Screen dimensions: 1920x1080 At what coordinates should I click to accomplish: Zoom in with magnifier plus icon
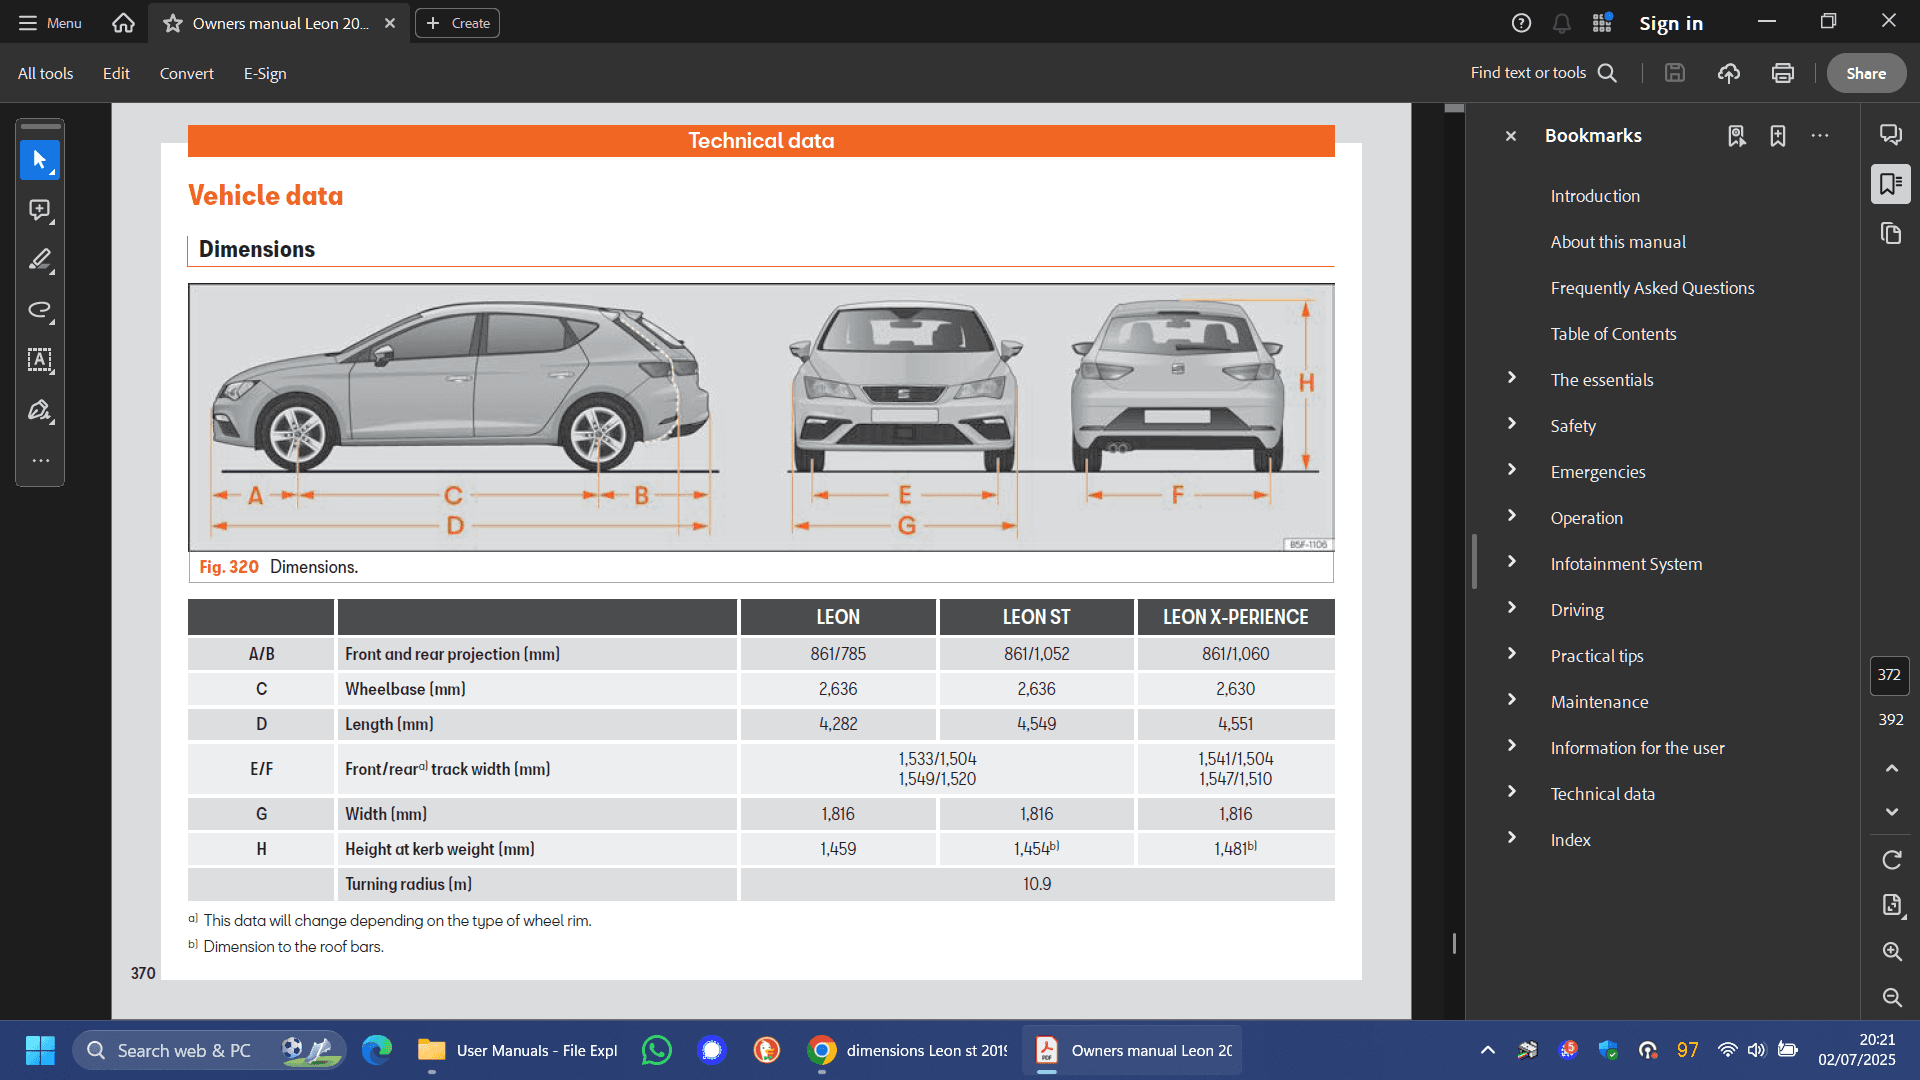coord(1892,952)
